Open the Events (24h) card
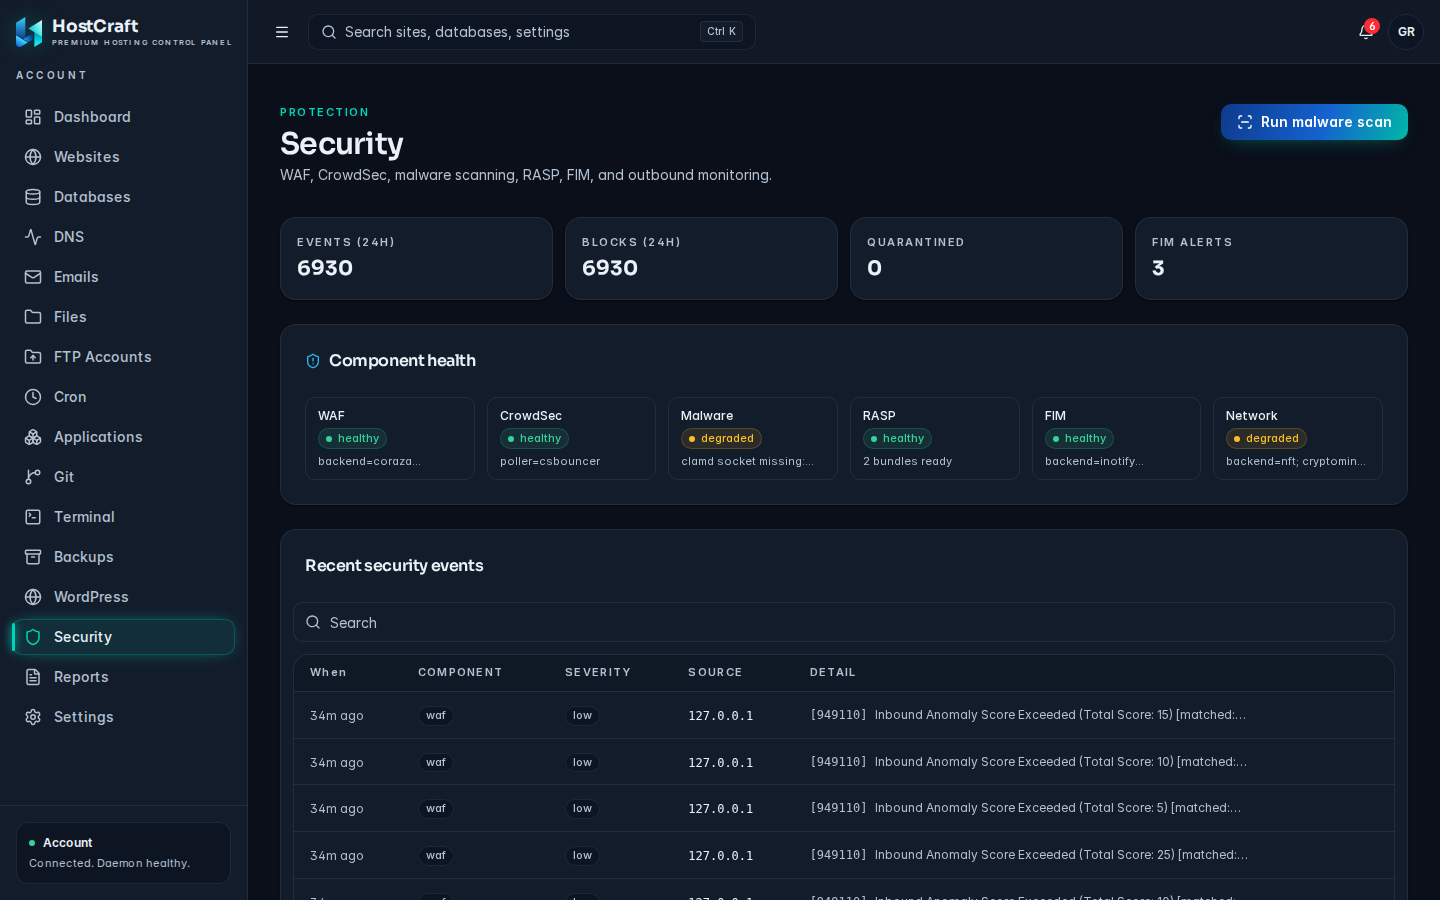1440x900 pixels. [x=416, y=258]
